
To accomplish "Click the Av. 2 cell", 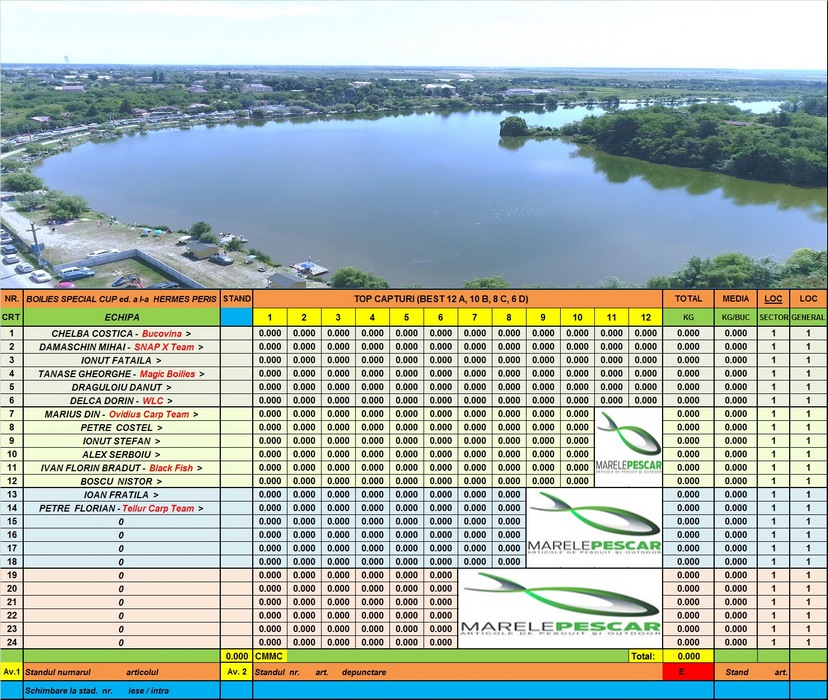I will pos(237,672).
